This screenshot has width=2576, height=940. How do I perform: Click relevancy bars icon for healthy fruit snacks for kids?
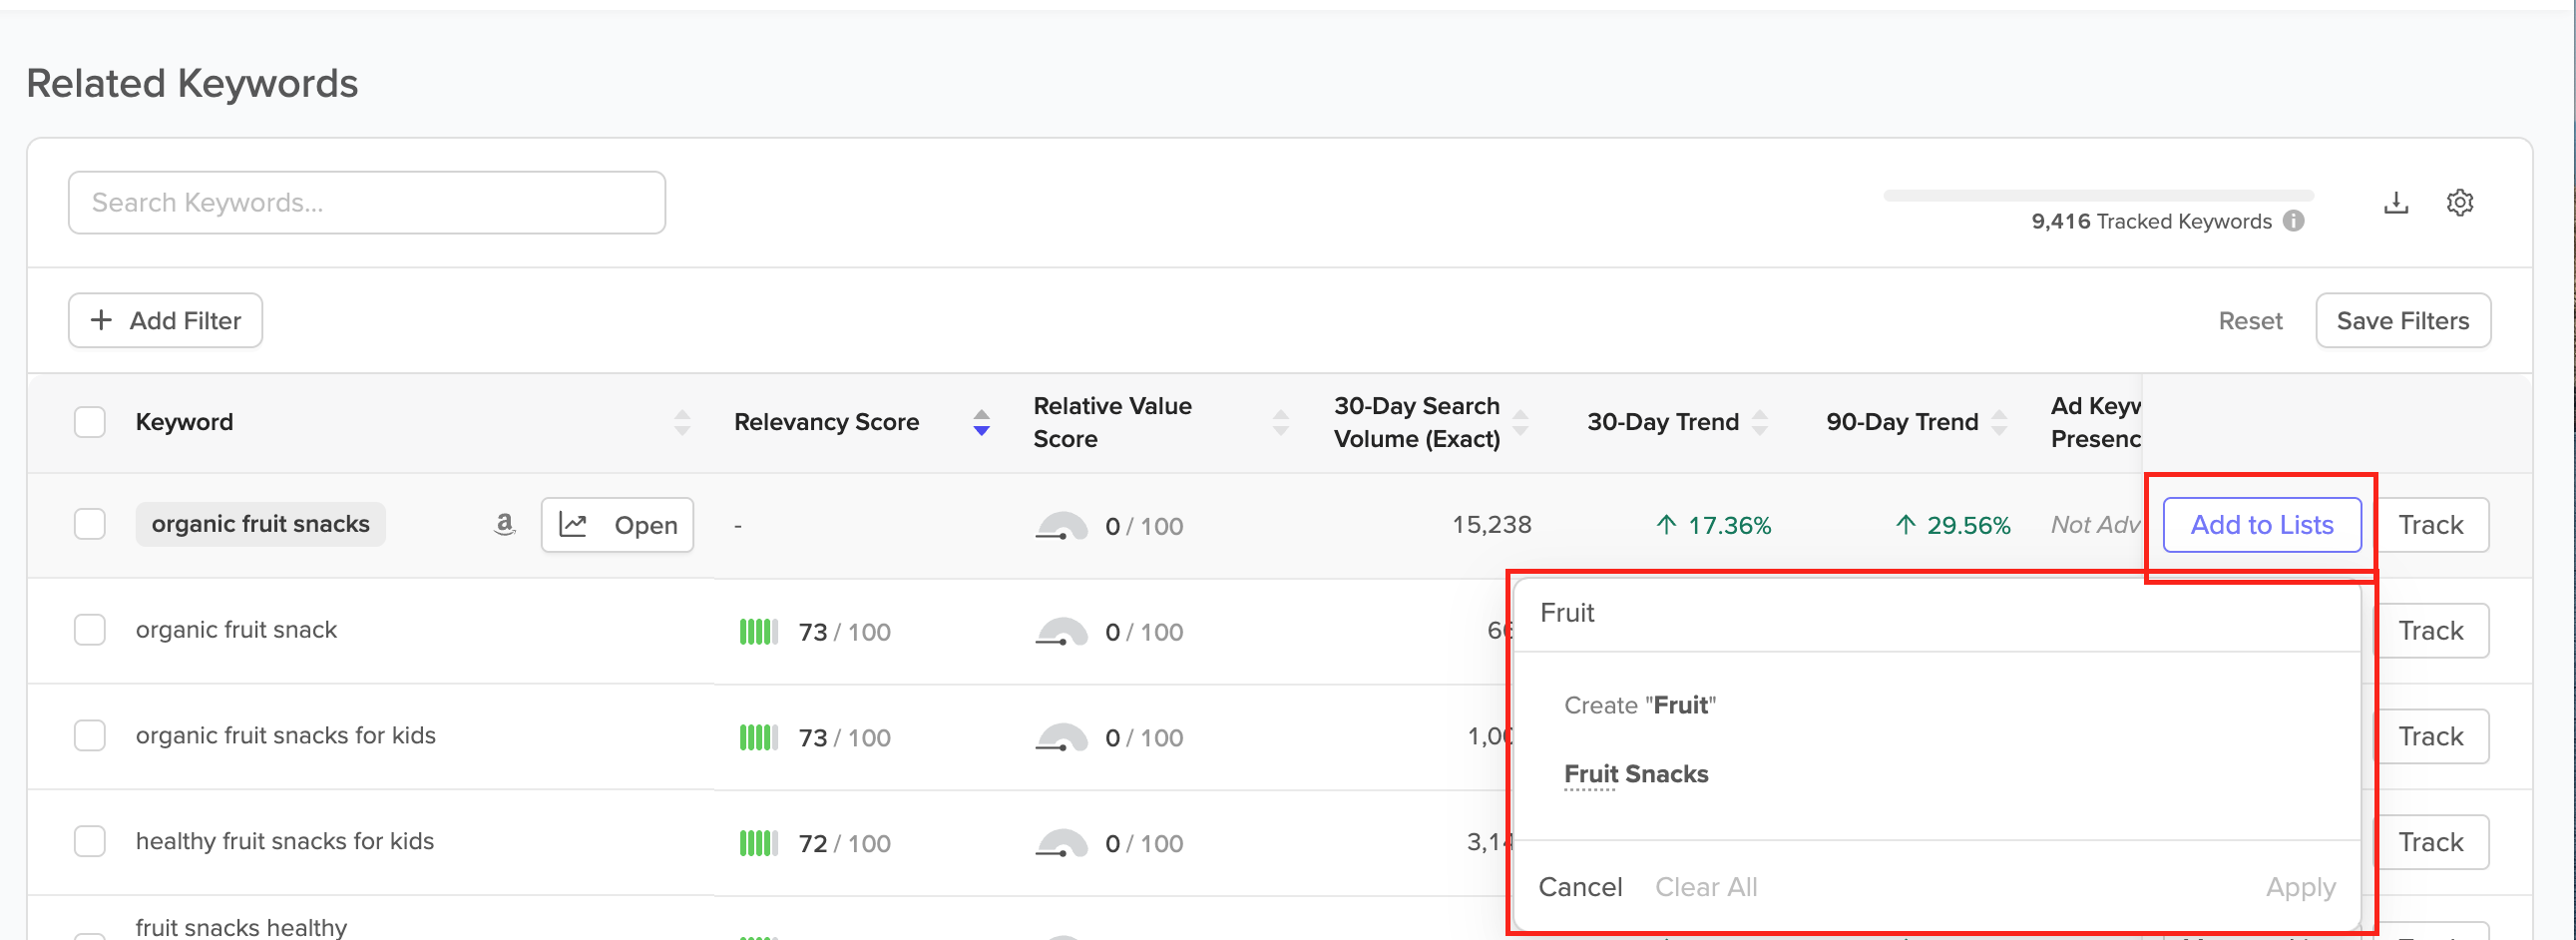(x=759, y=844)
